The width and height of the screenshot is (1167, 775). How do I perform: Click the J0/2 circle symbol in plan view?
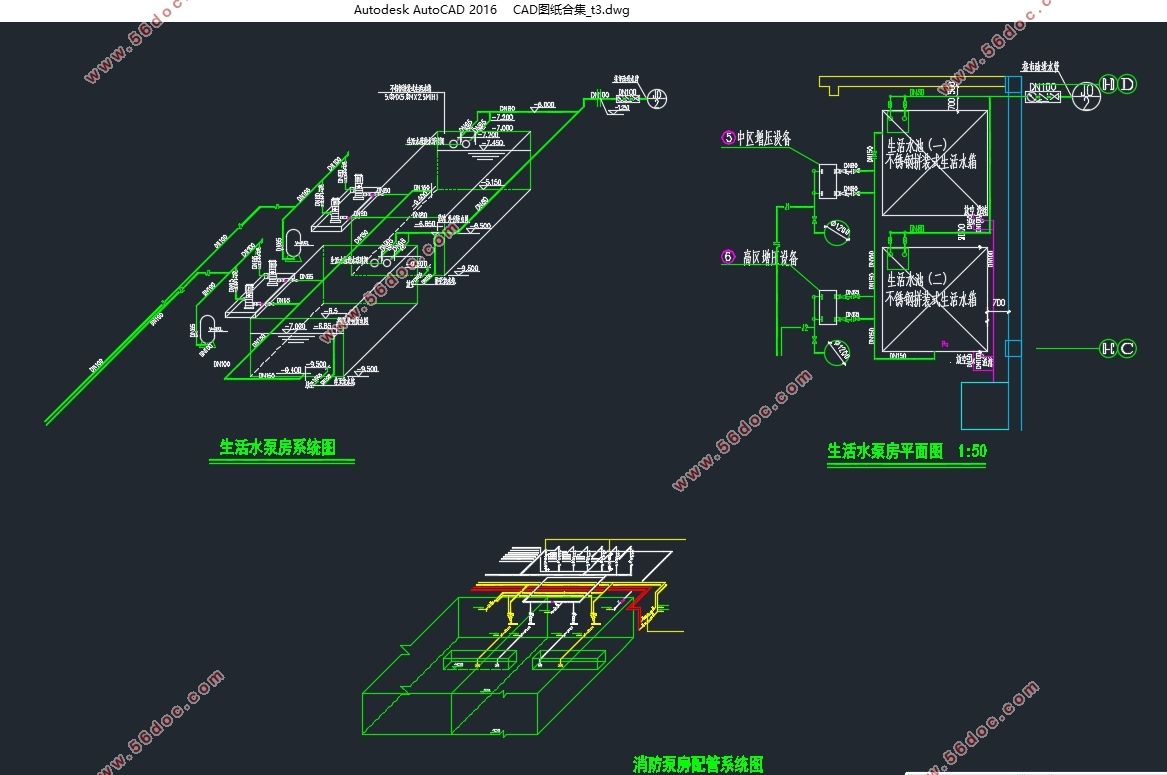(1086, 96)
